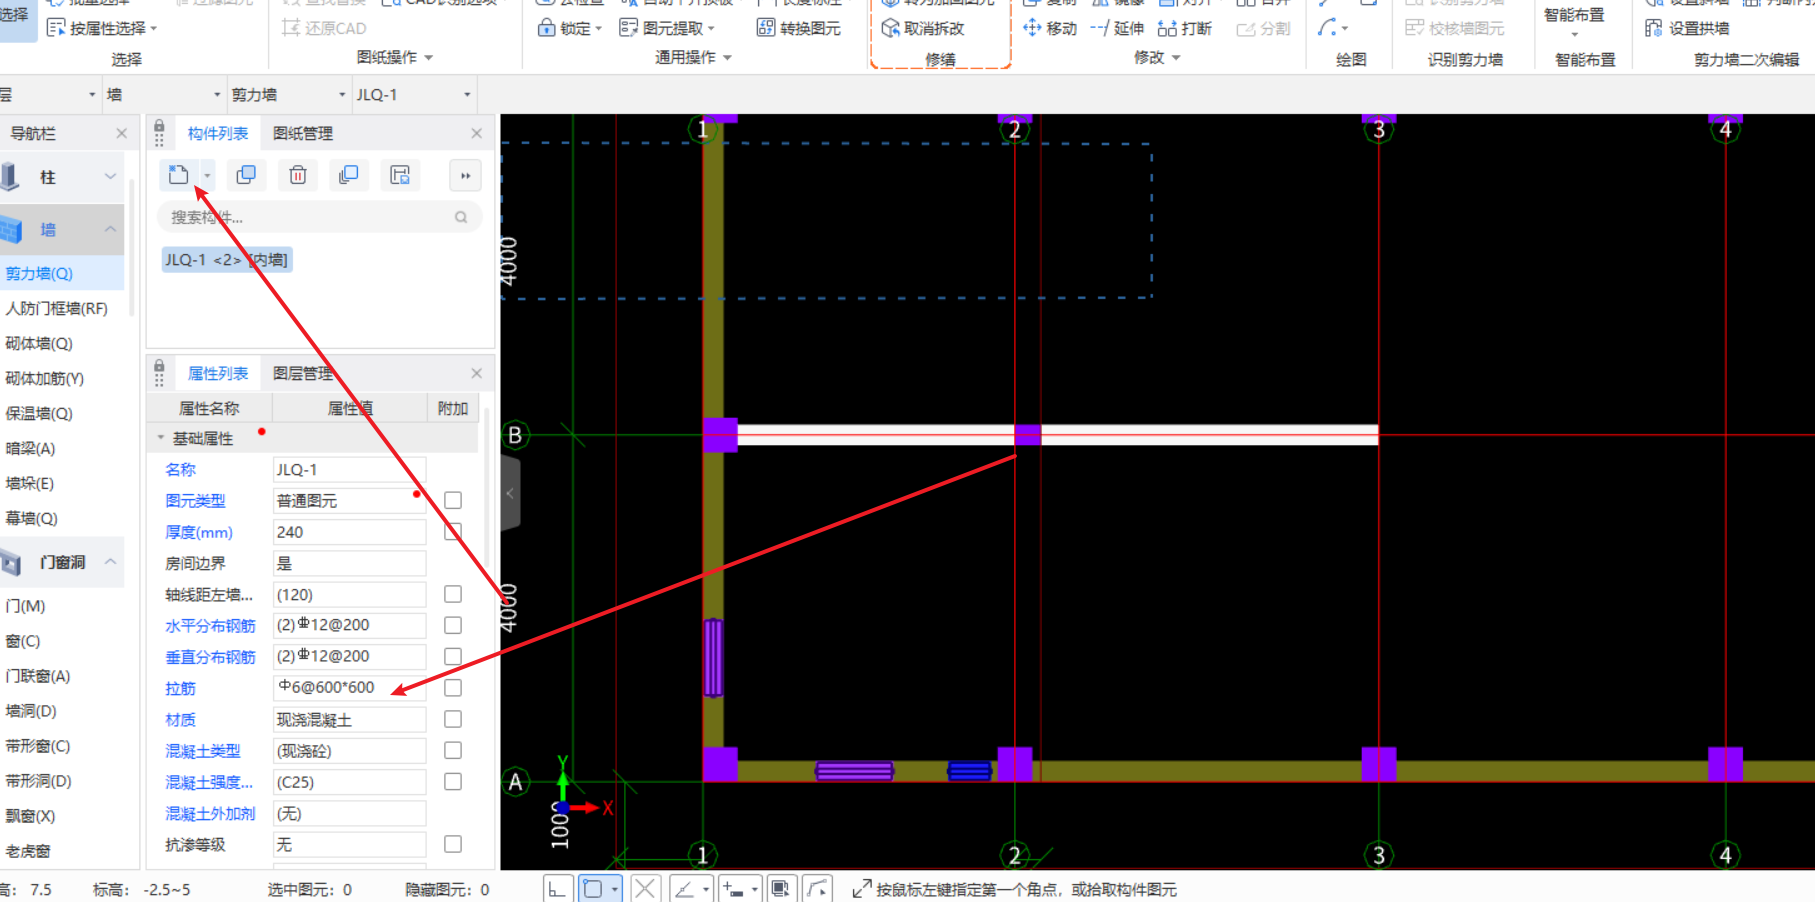Click the 设置拱墙 tool
Viewport: 1815px width, 902px height.
coord(1687,28)
